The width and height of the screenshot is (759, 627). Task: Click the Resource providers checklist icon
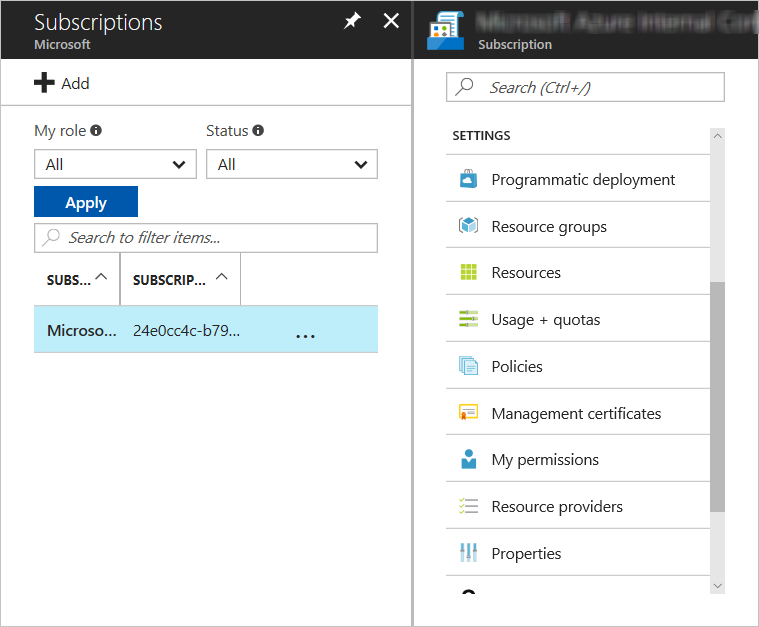468,506
